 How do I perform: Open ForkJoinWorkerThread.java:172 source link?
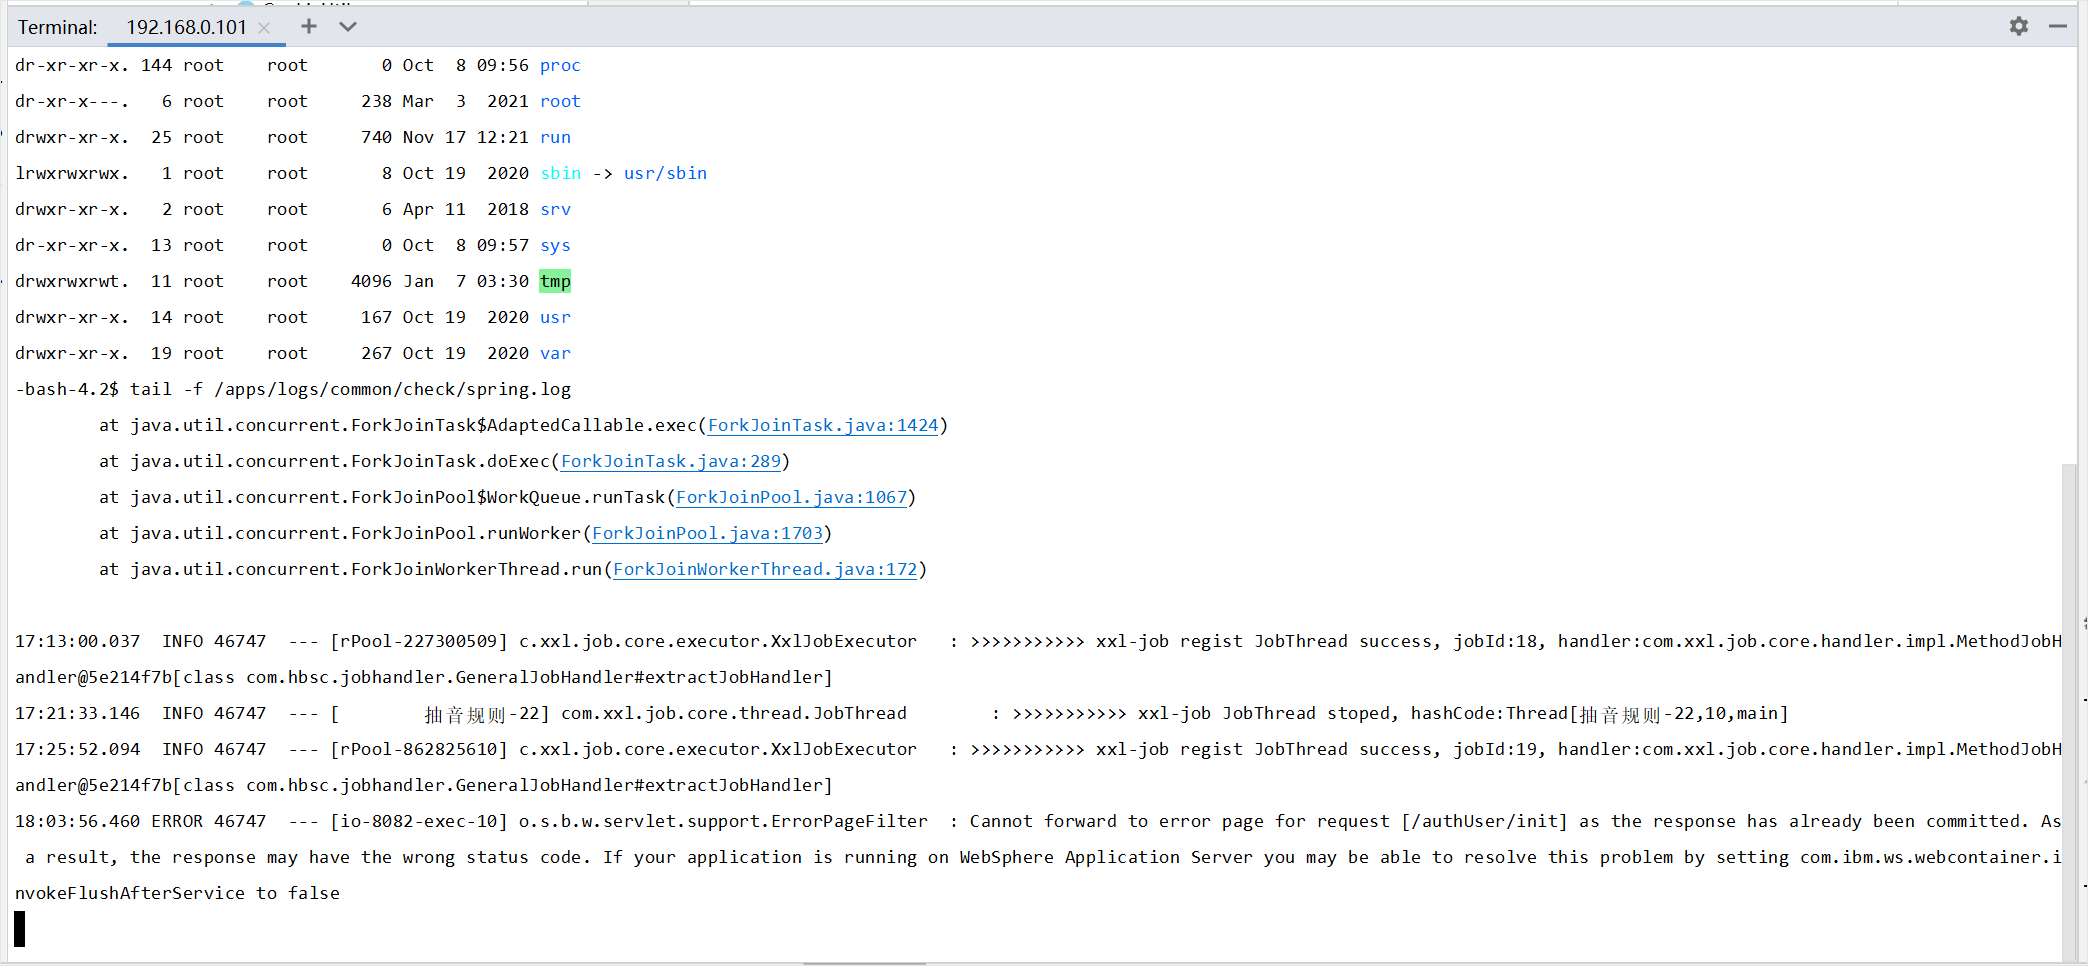click(x=766, y=569)
